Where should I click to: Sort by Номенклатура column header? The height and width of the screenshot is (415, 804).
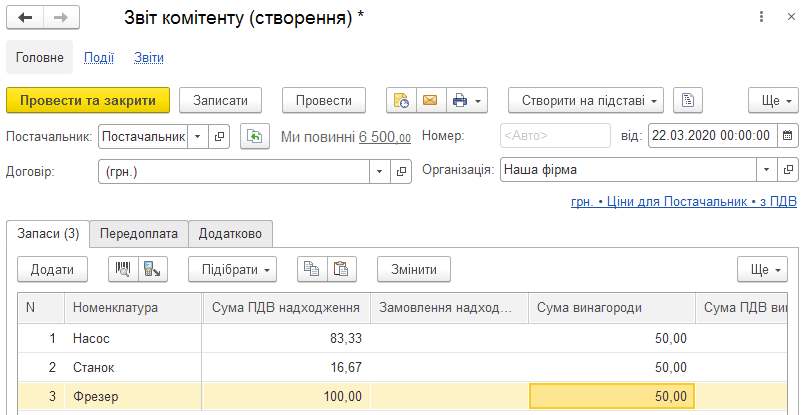133,308
